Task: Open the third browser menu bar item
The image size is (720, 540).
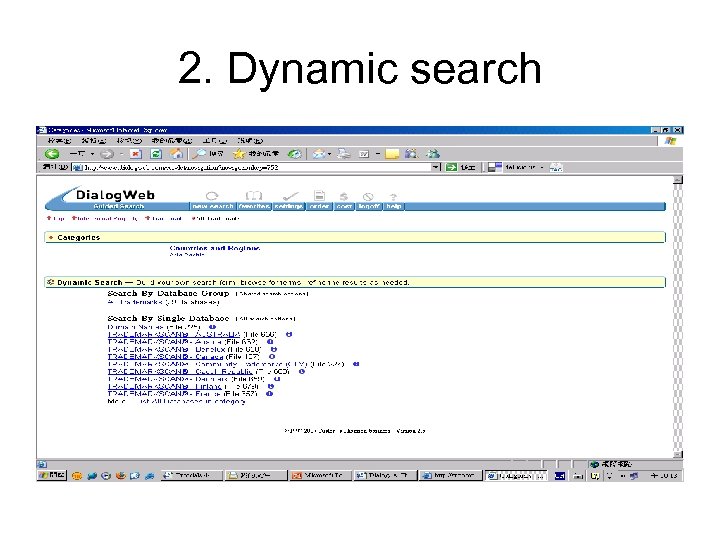Action: coord(129,141)
